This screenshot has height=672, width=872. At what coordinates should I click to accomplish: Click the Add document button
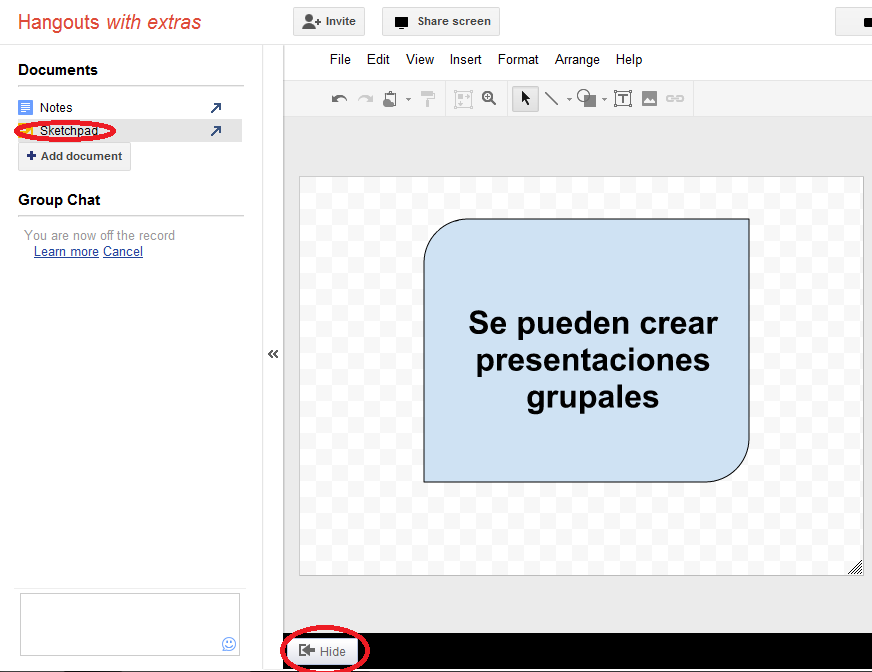click(74, 156)
